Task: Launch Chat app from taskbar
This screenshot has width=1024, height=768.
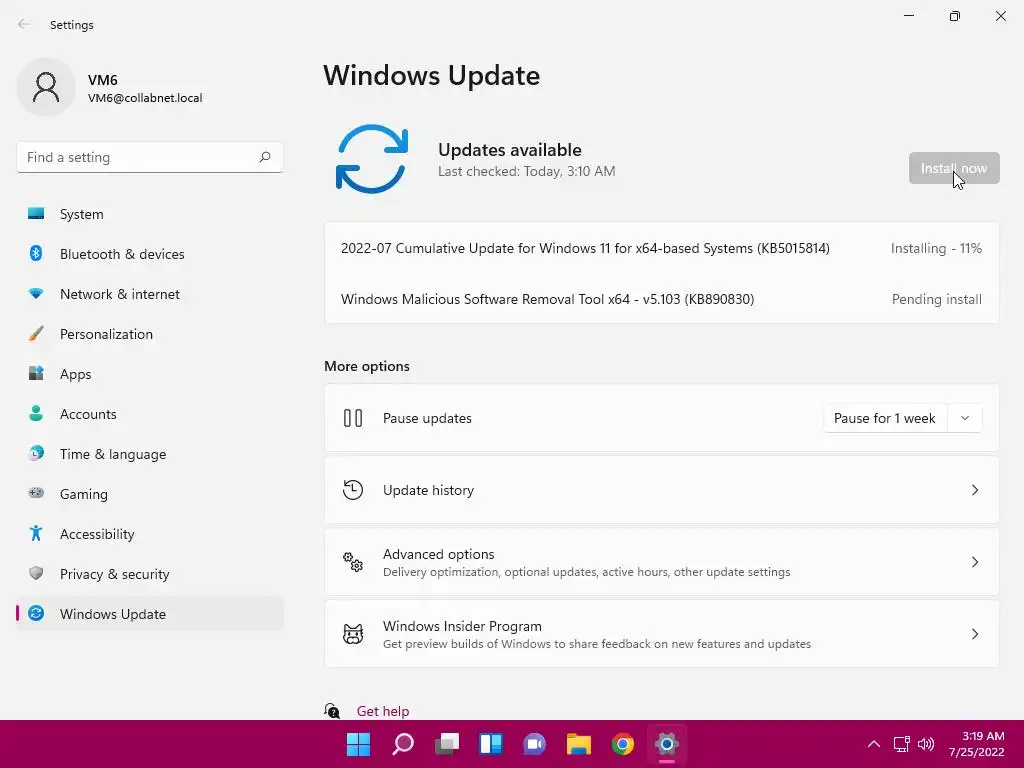Action: (534, 744)
